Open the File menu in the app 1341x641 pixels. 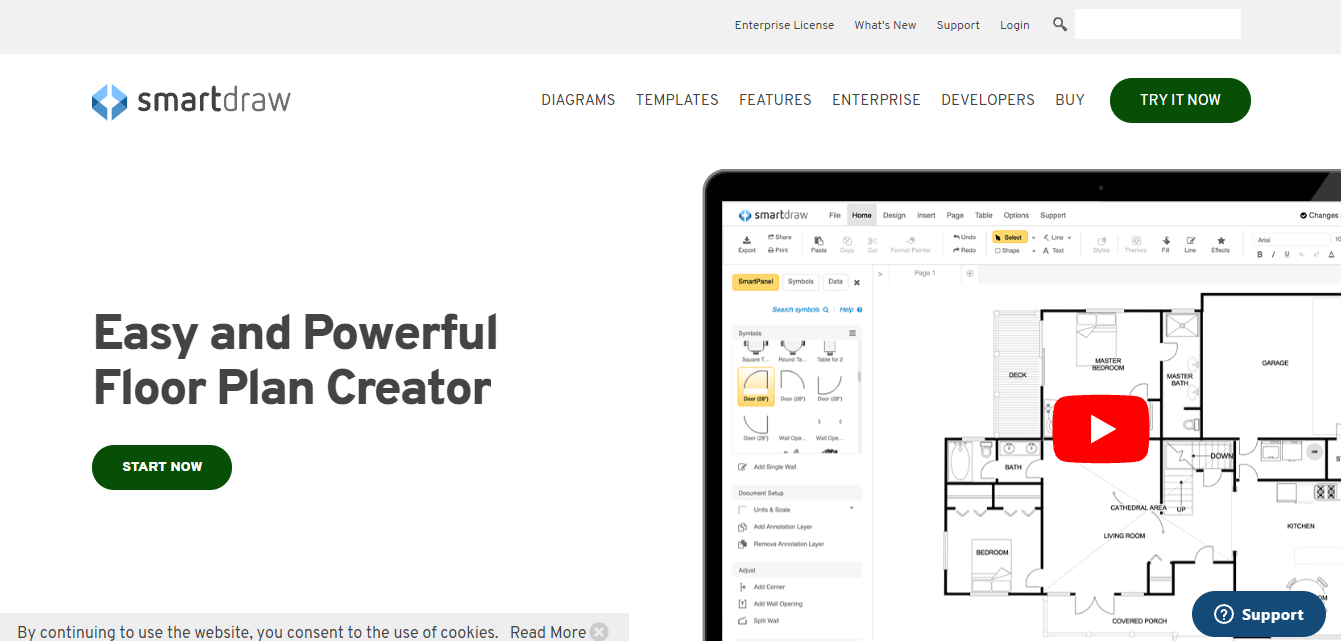834,215
